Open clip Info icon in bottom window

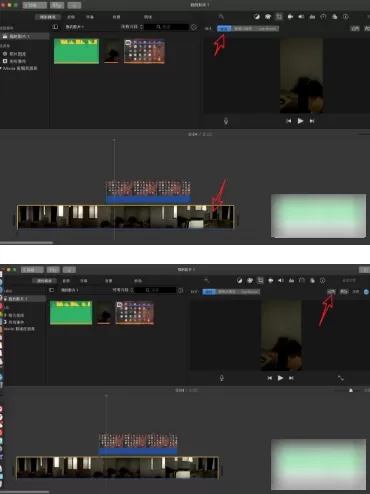[x=322, y=280]
